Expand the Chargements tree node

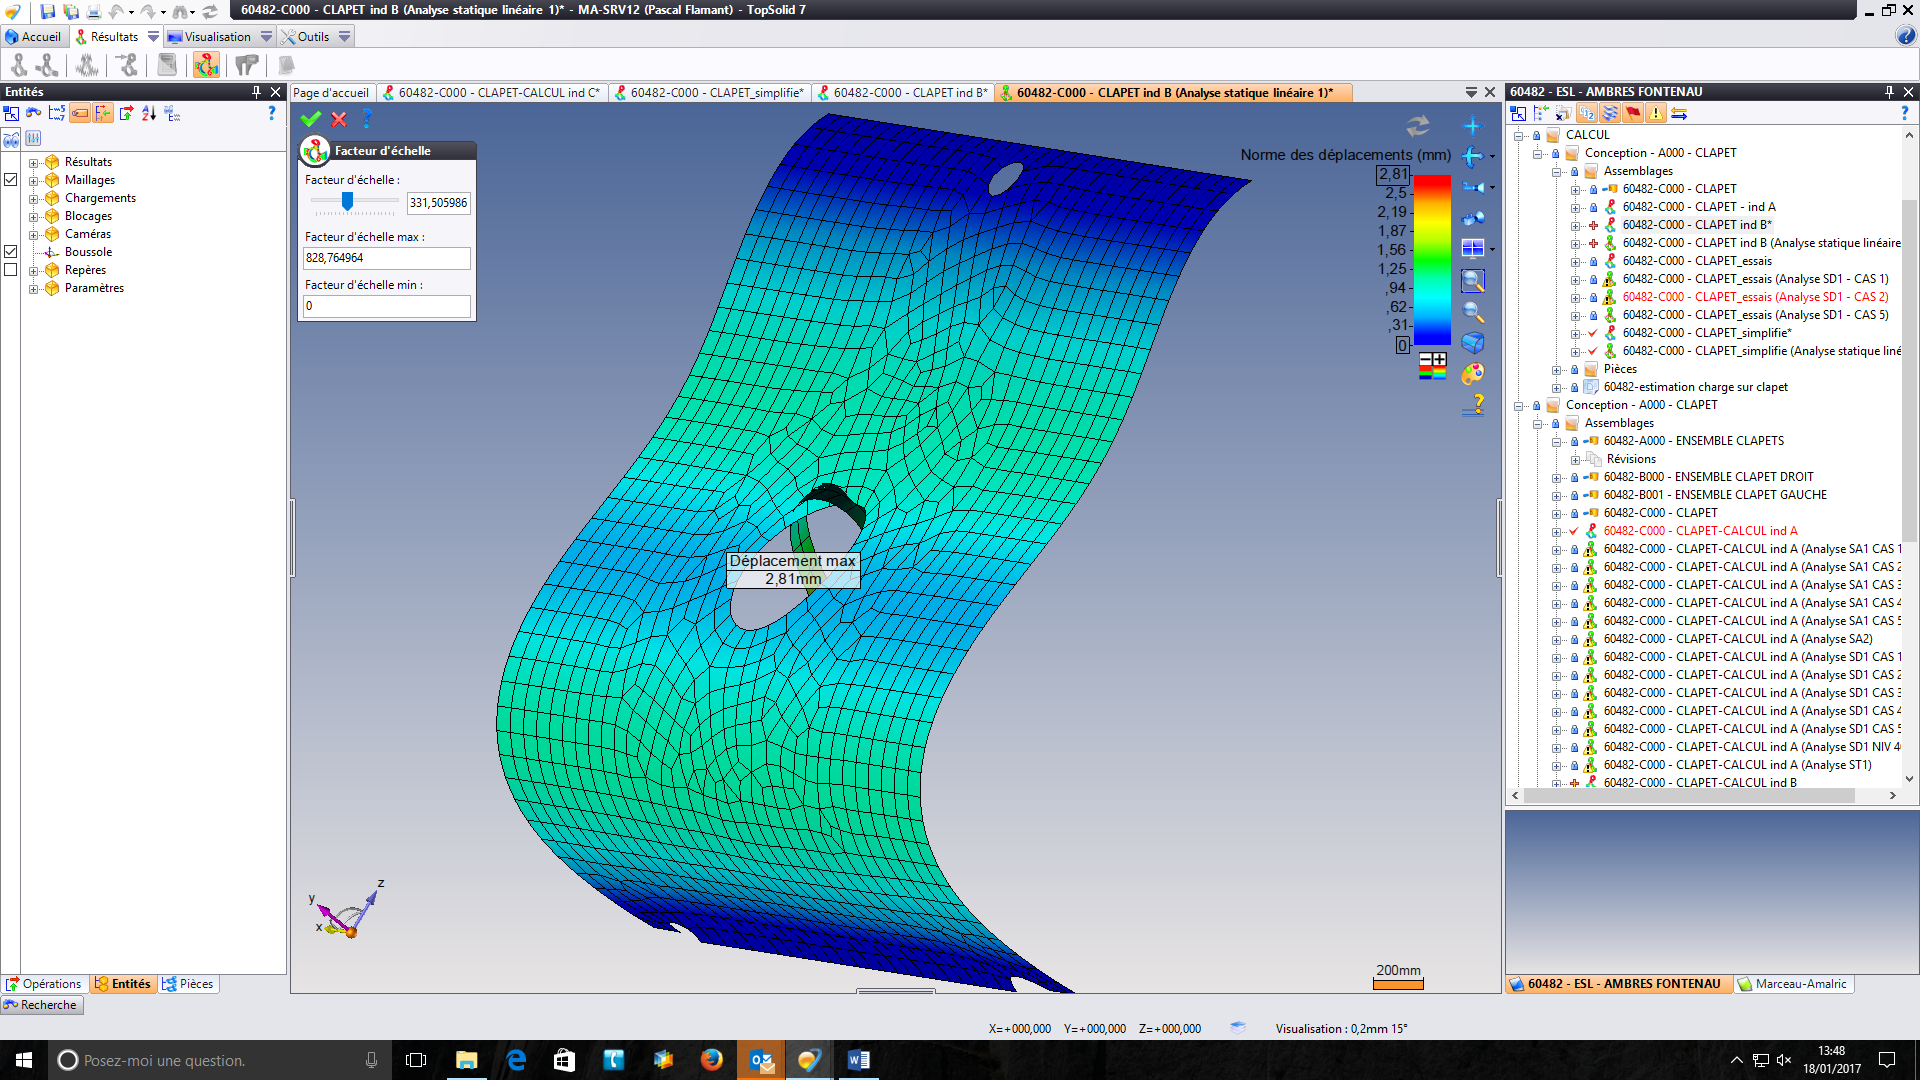click(x=33, y=198)
